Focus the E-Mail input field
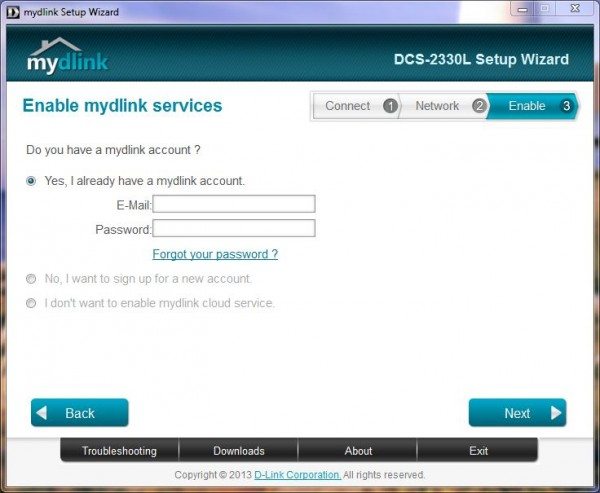Viewport: 600px width, 493px height. pos(234,204)
